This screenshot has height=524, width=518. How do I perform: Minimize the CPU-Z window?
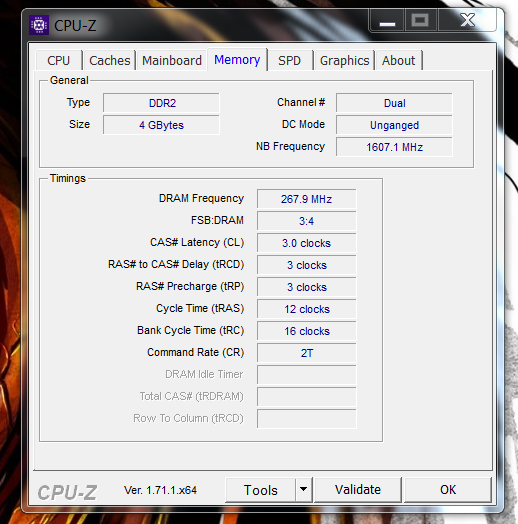pos(387,20)
